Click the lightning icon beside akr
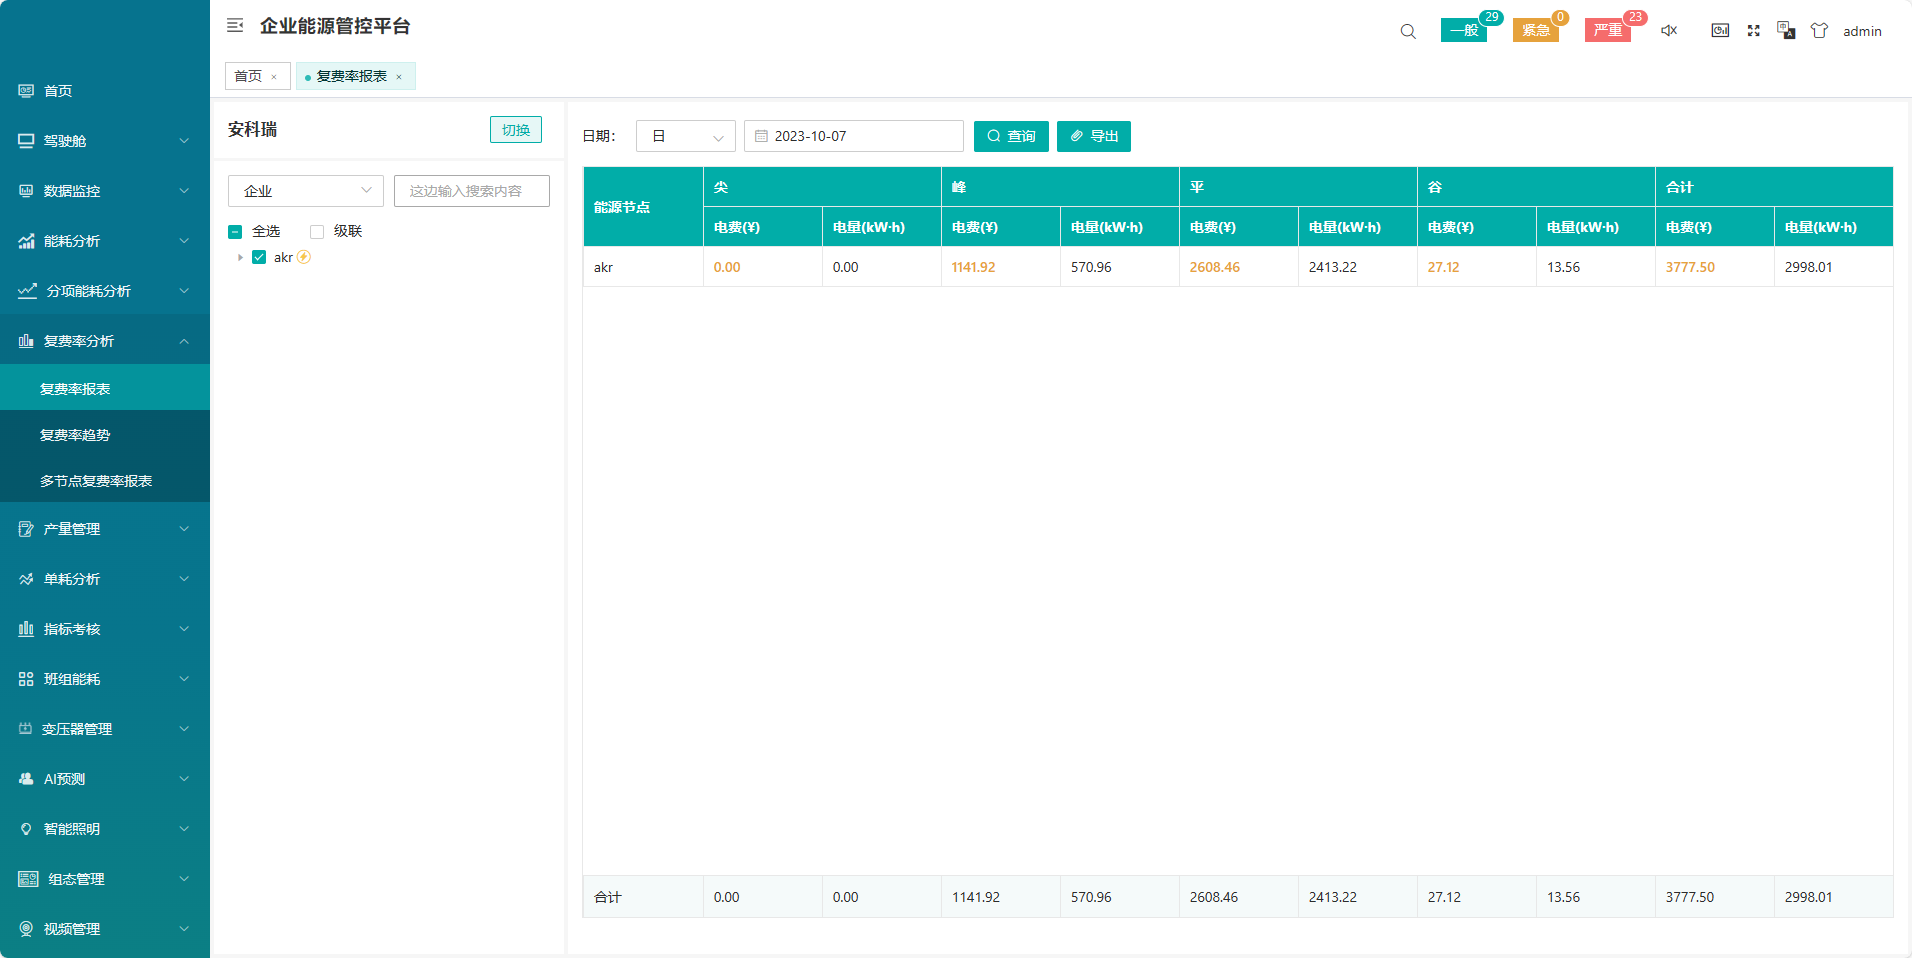The image size is (1912, 958). pyautogui.click(x=304, y=257)
